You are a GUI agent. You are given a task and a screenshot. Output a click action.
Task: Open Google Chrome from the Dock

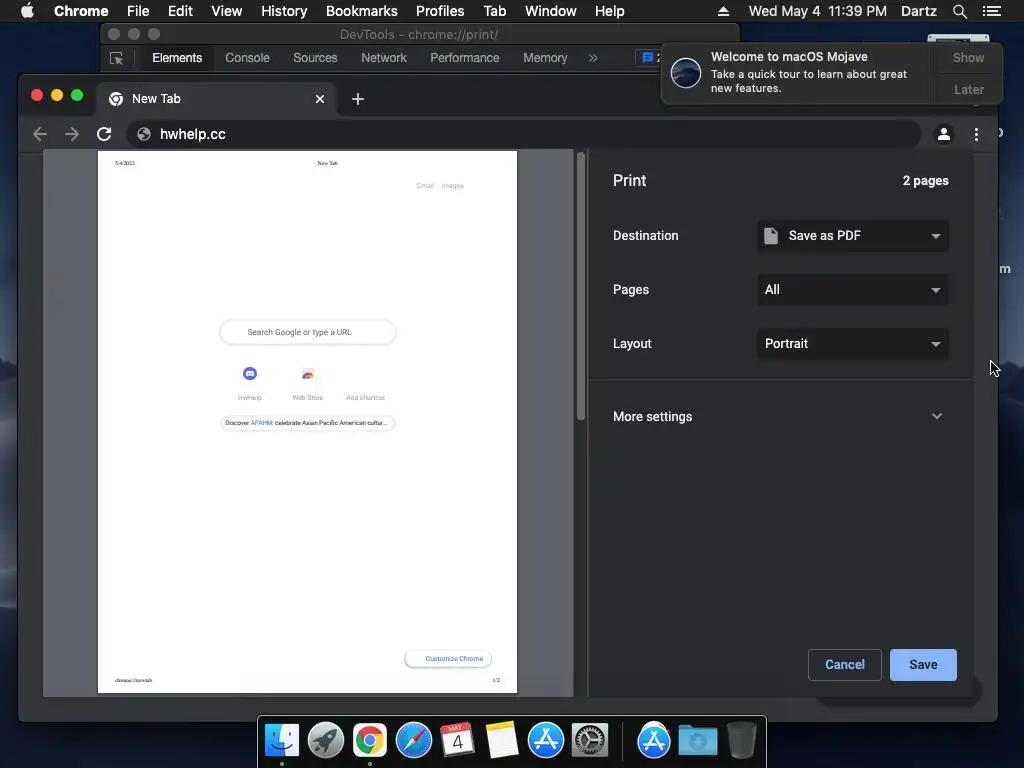(370, 741)
